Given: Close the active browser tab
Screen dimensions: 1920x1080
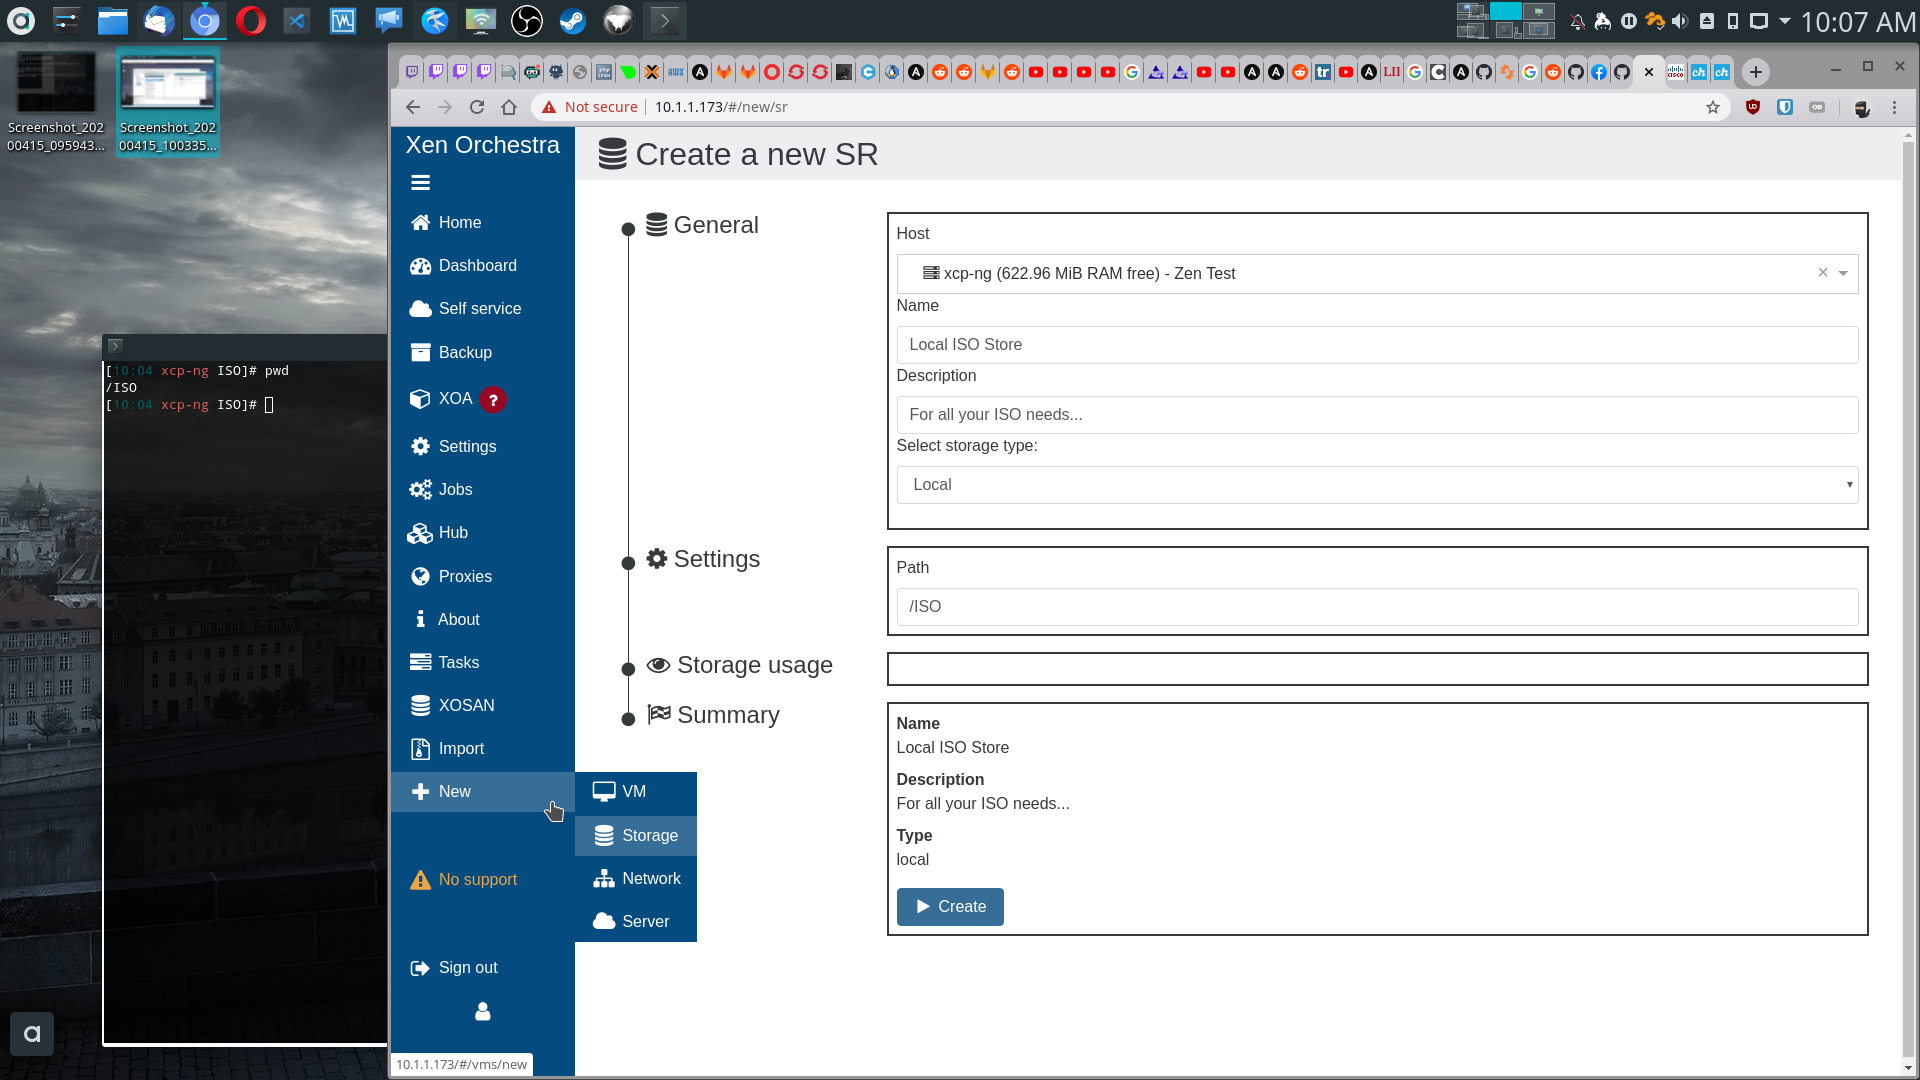Looking at the screenshot, I should (1649, 72).
